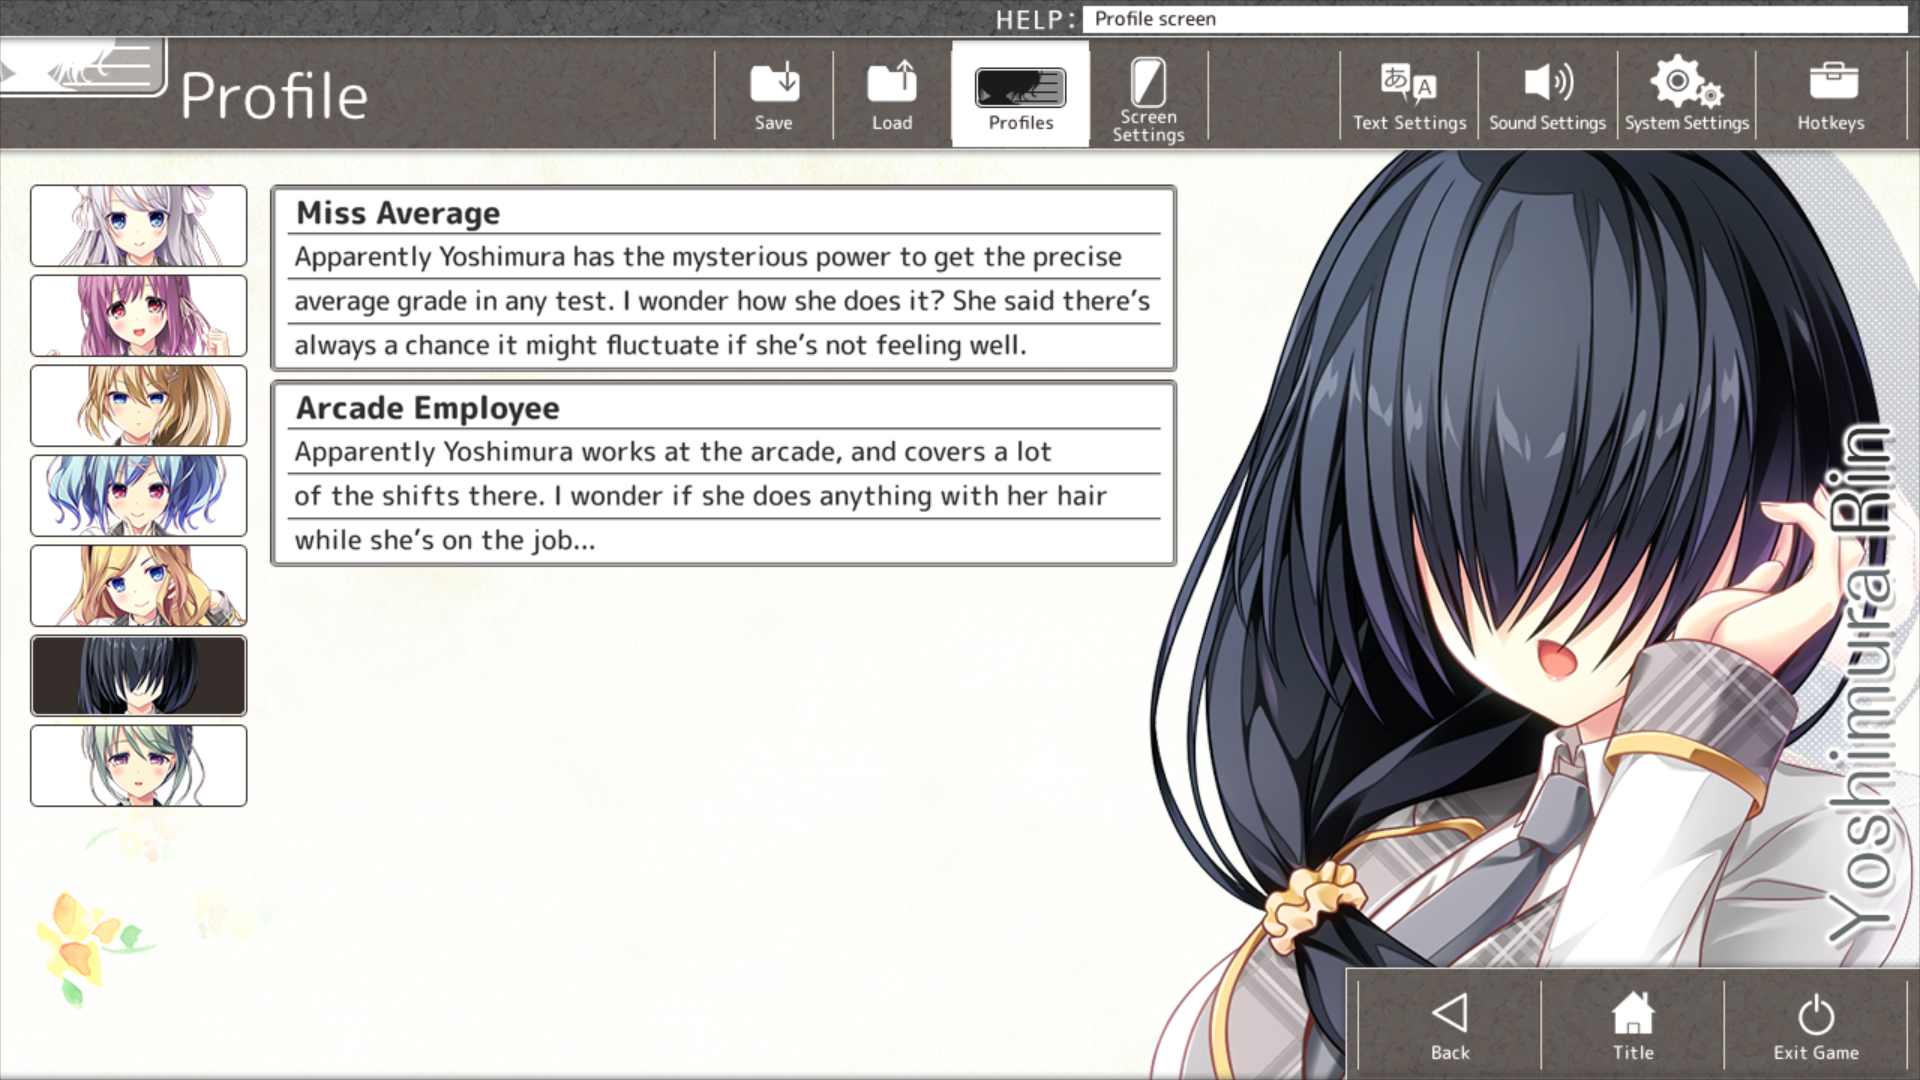Select the blonde wavy-haired girl's profile thumbnail
The width and height of the screenshot is (1920, 1080).
(x=139, y=586)
